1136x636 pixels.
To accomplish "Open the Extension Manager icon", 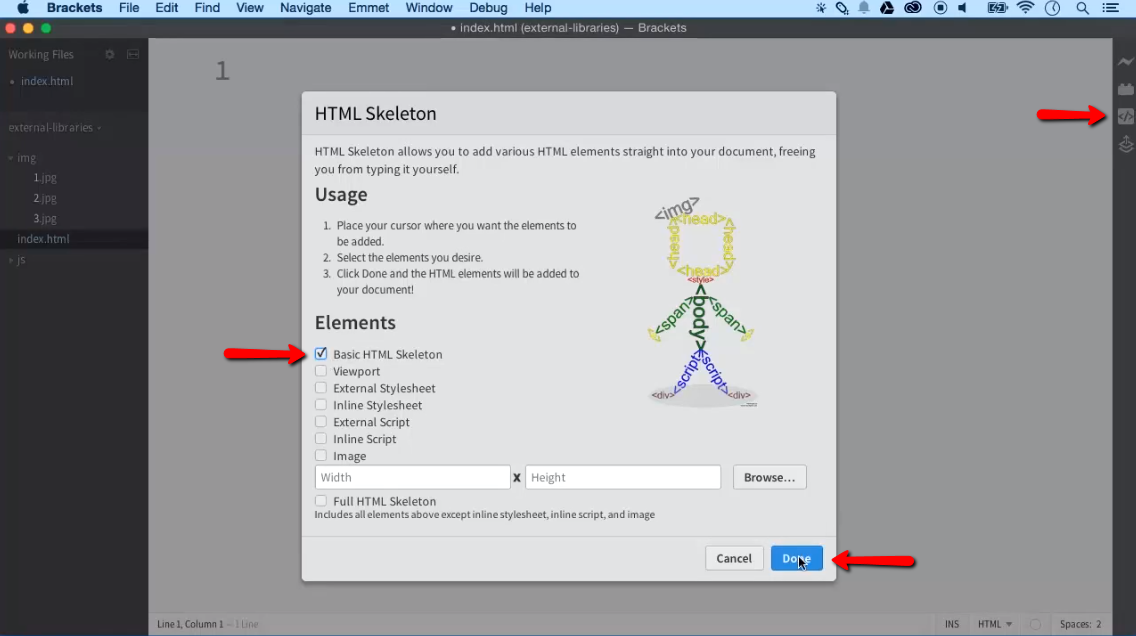I will pos(1126,89).
